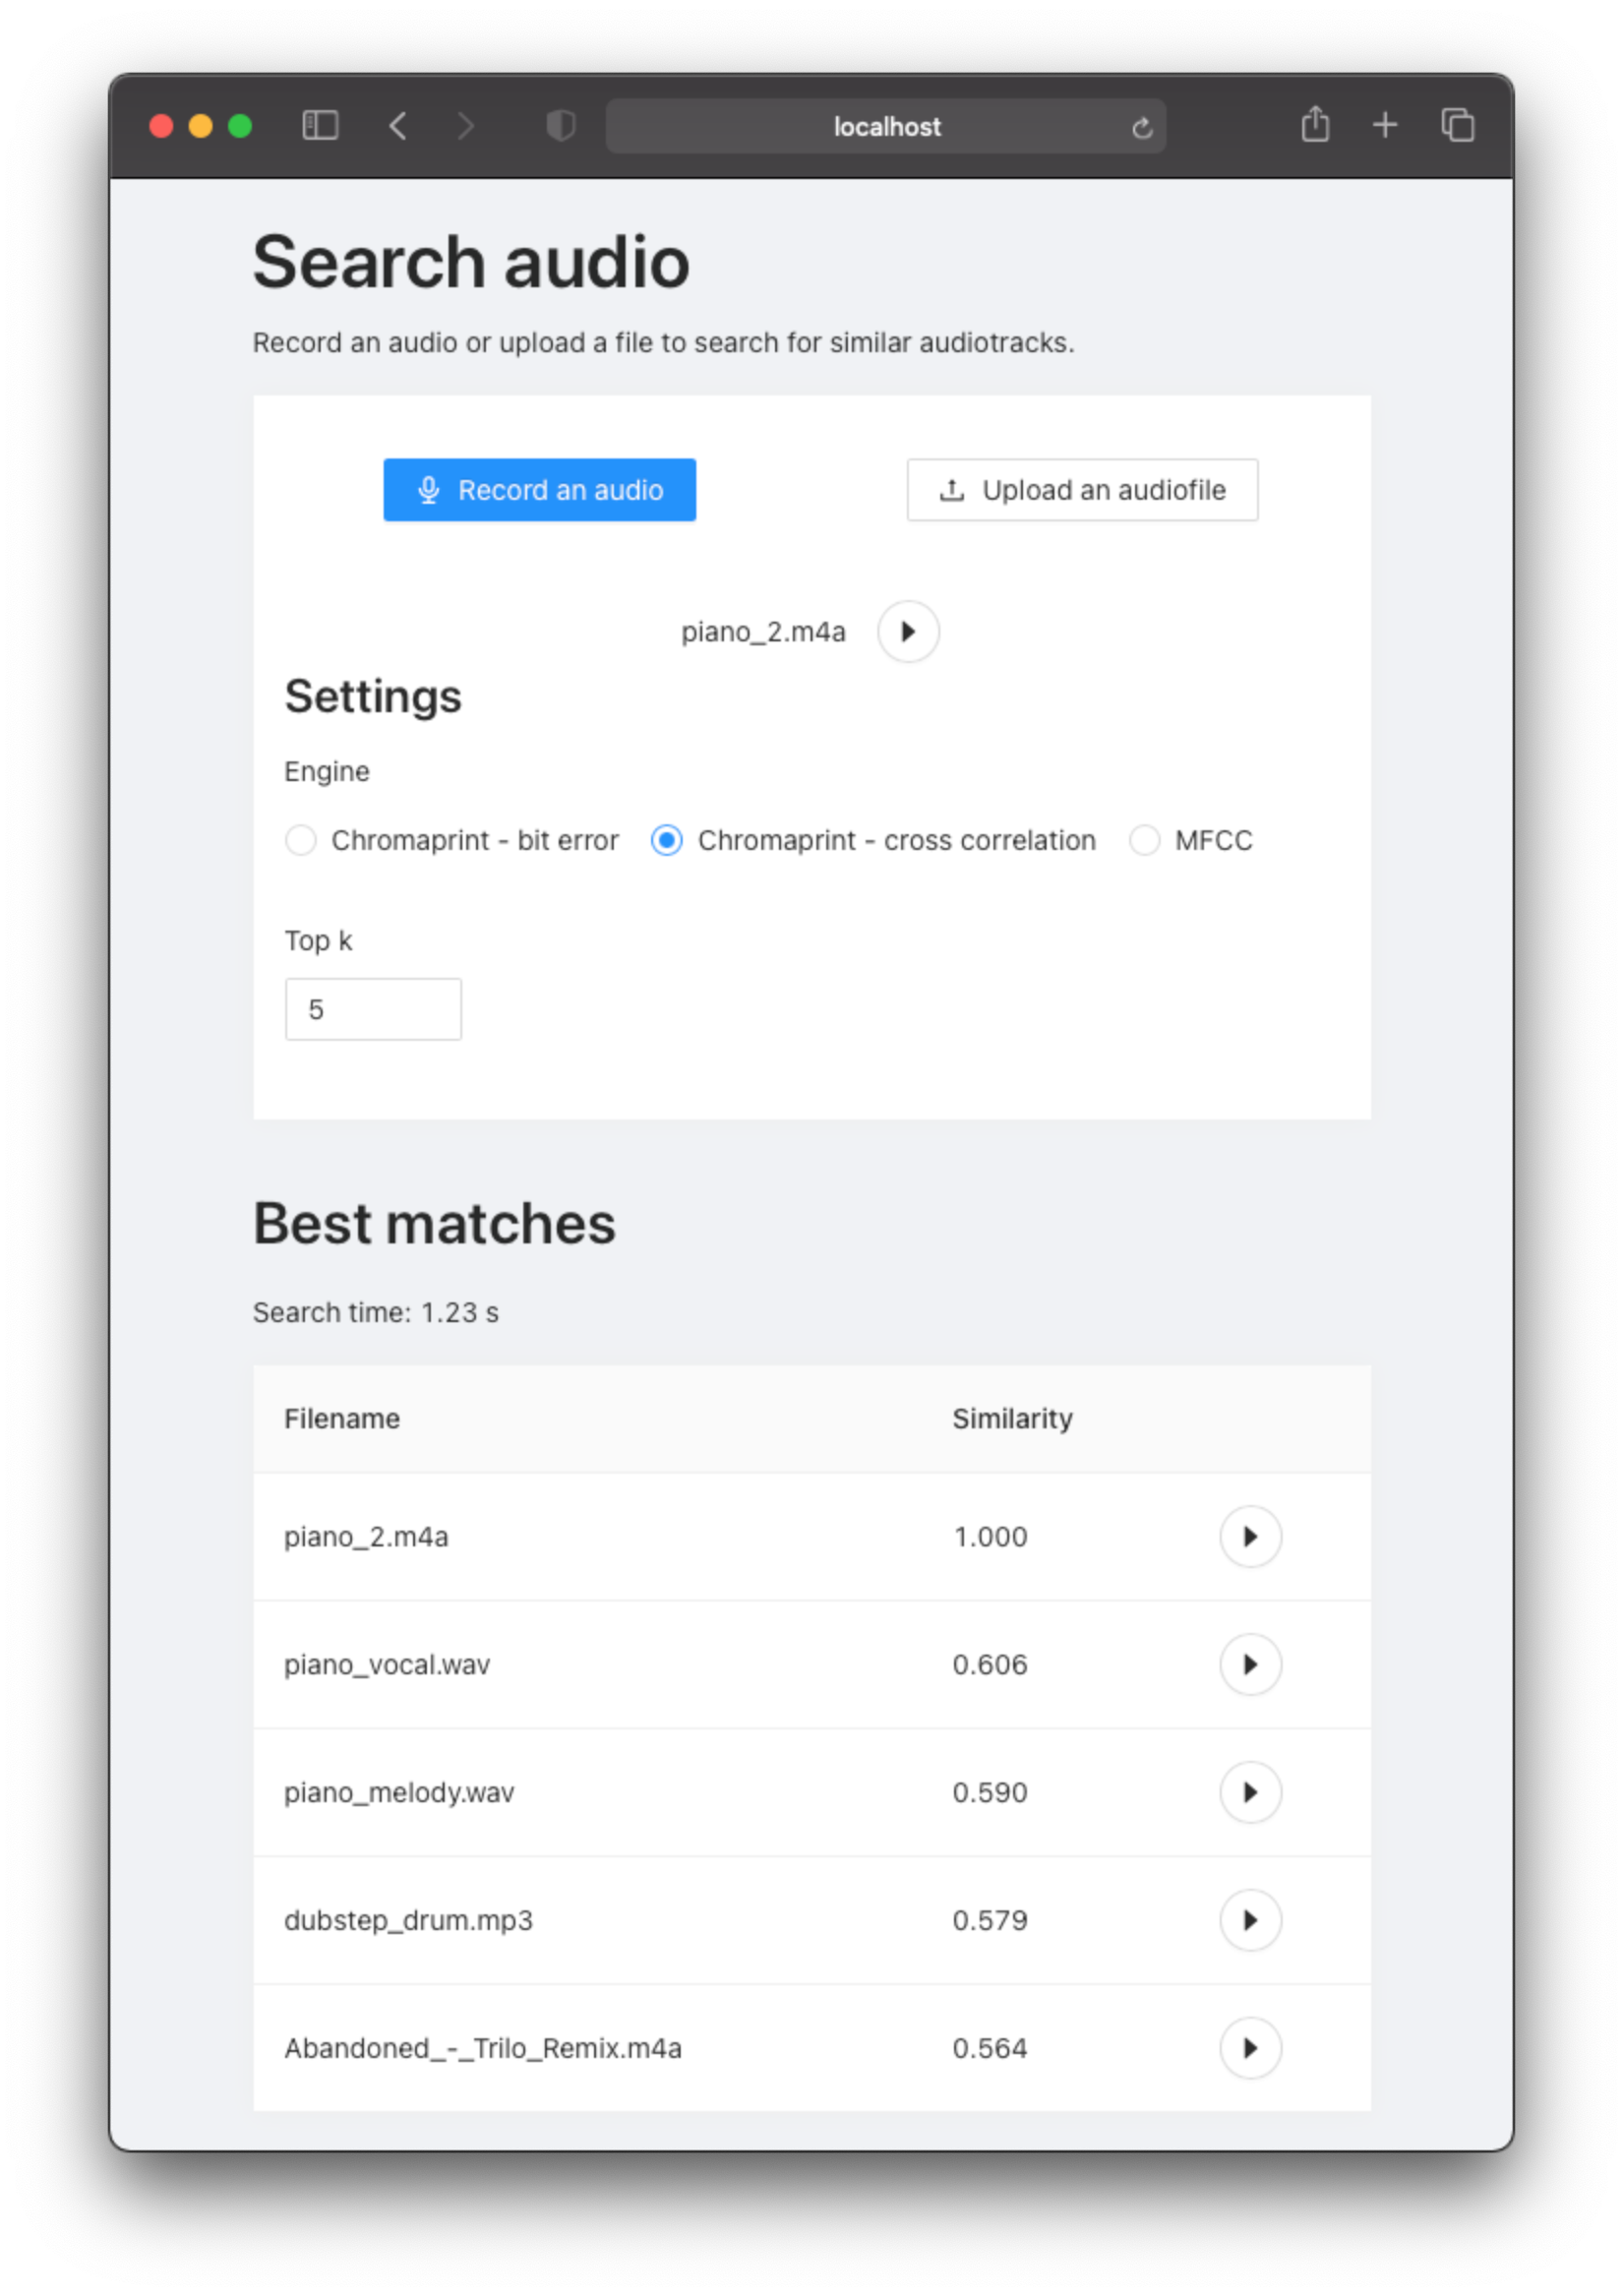
Task: Go back with the browser back arrow
Action: coord(398,126)
